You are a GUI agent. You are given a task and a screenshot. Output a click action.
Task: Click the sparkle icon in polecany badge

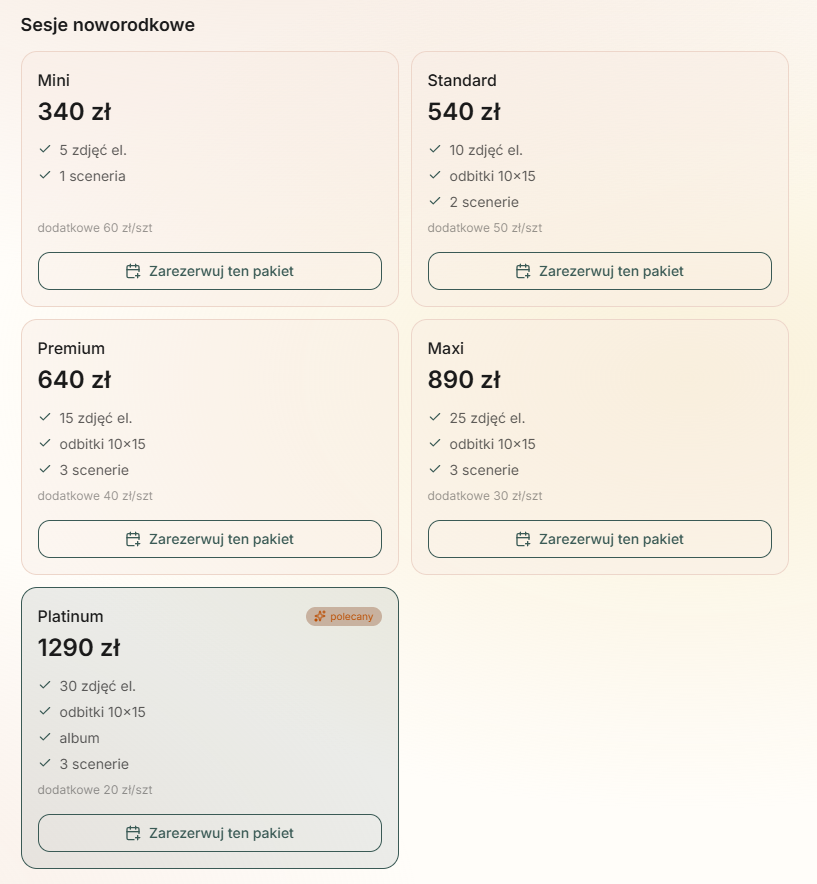click(x=320, y=616)
